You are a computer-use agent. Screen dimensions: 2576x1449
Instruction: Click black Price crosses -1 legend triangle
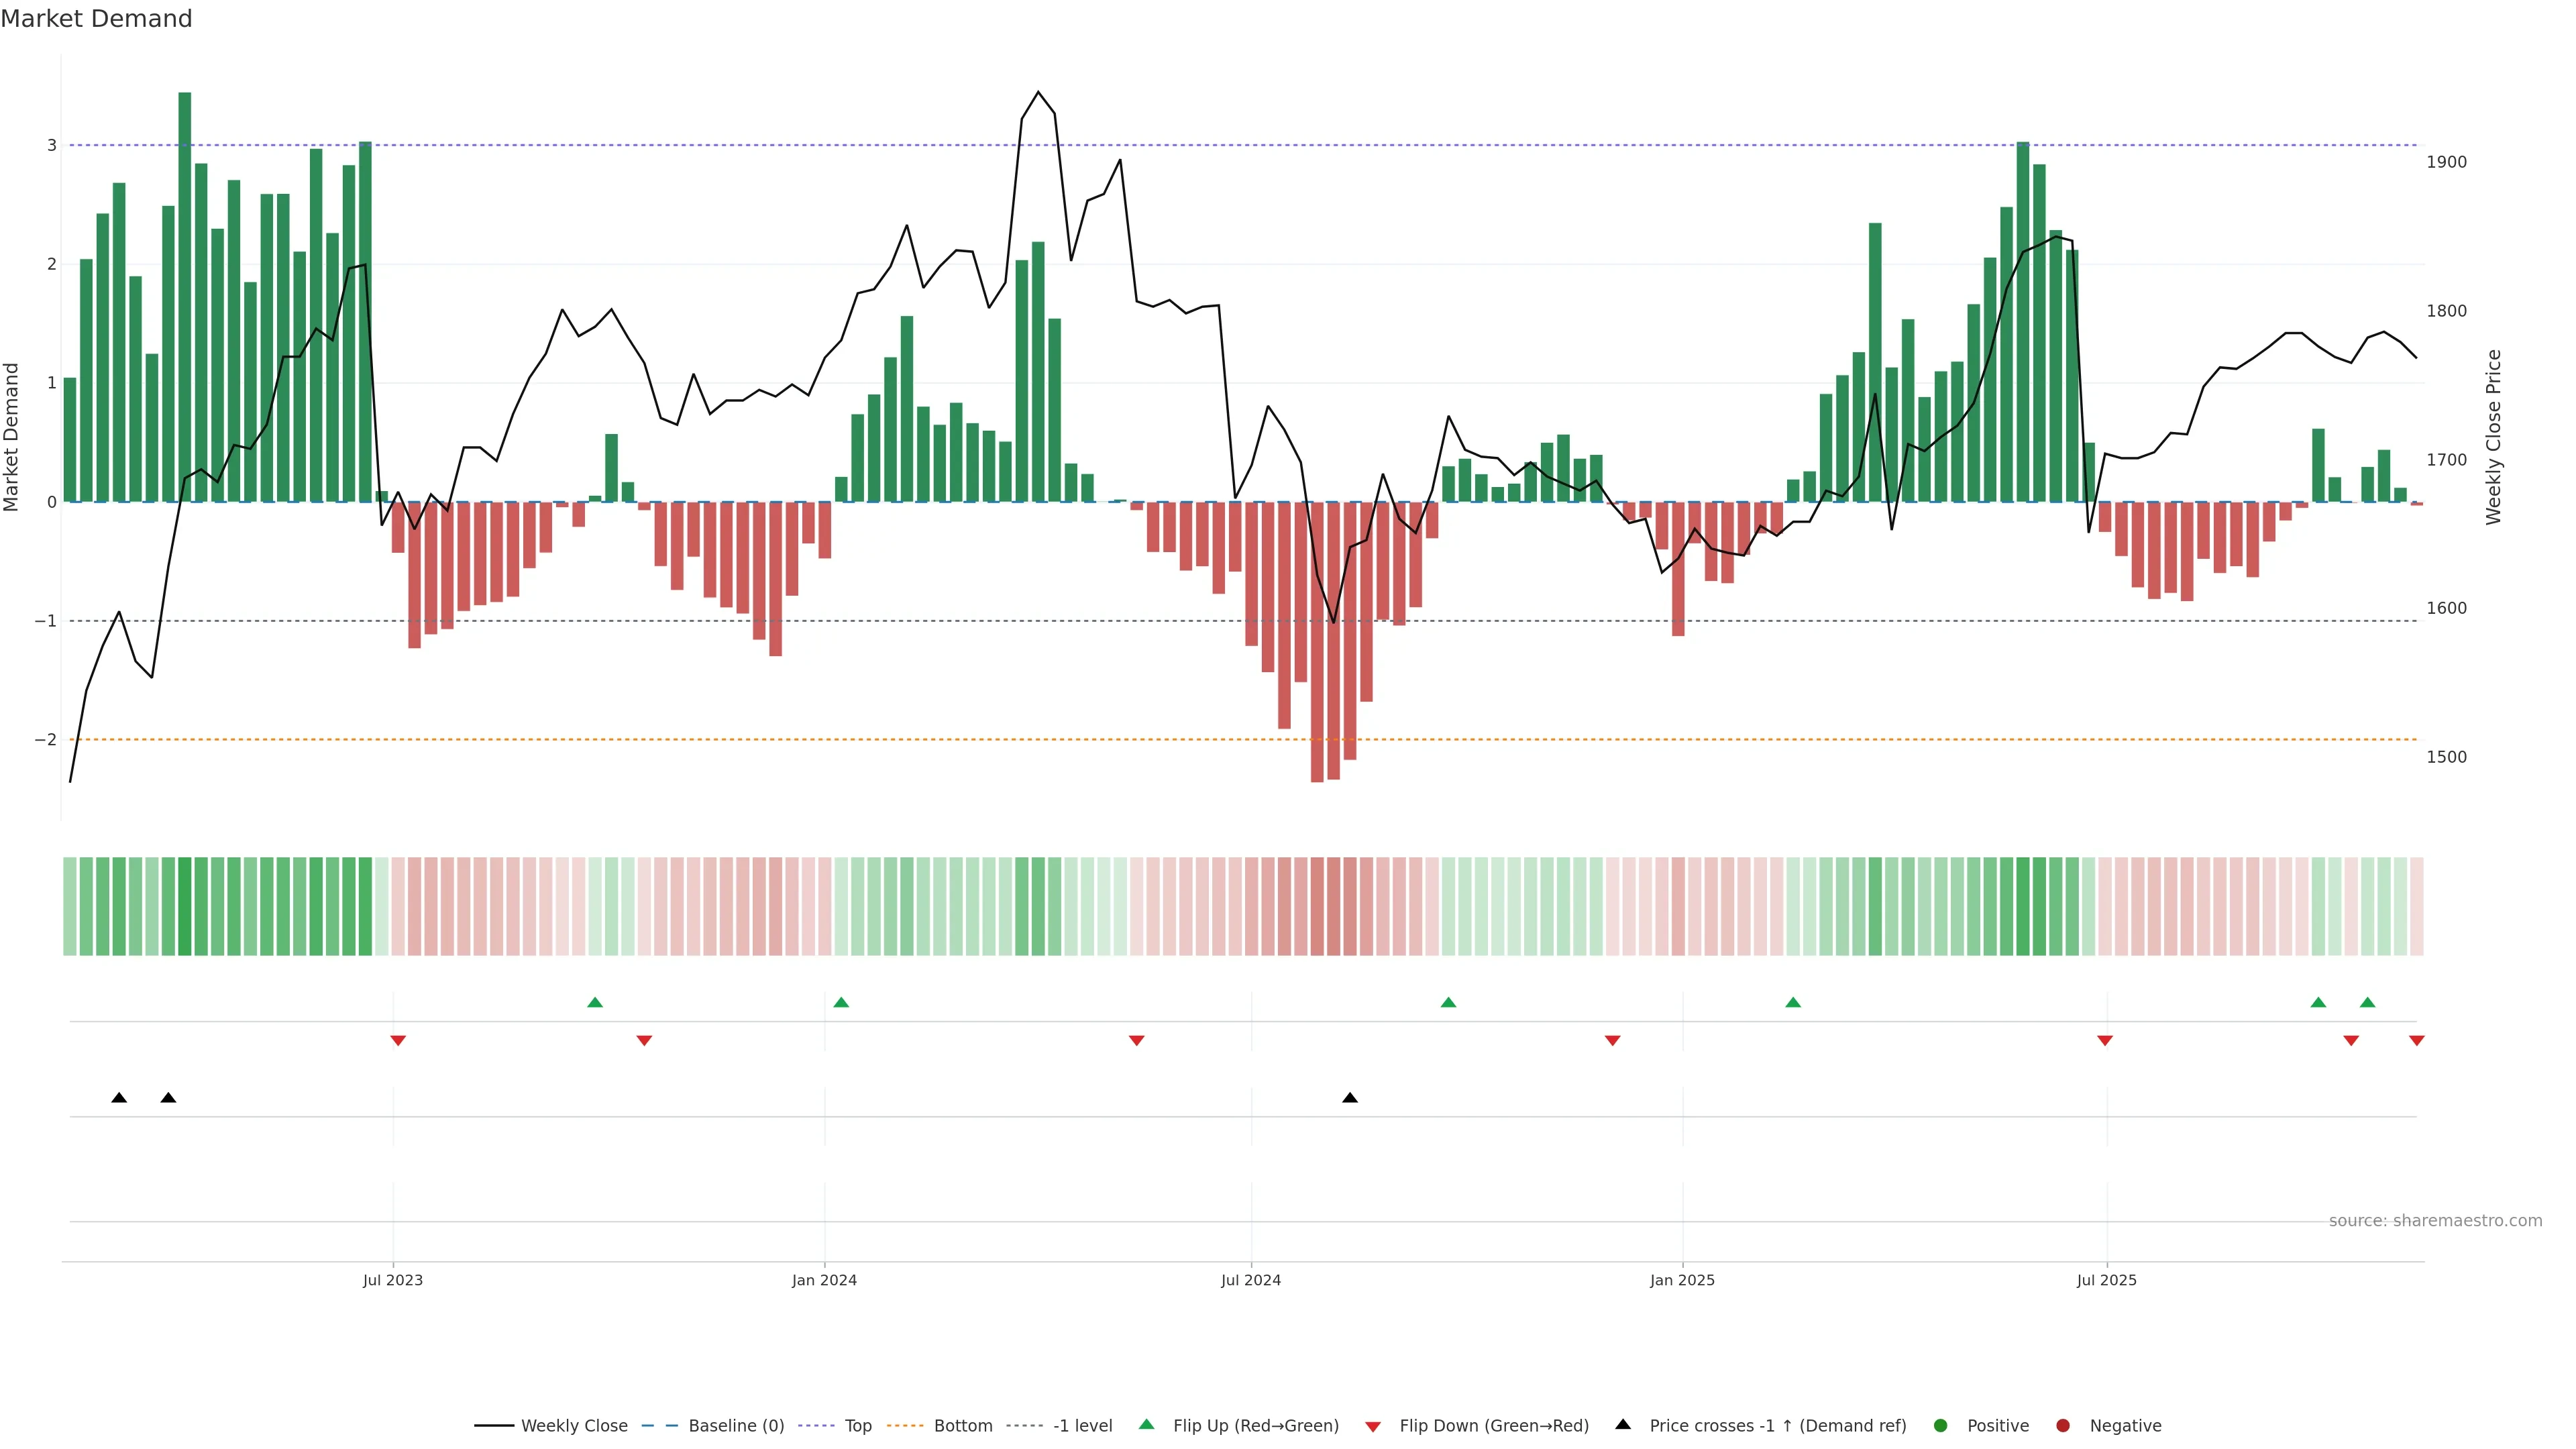[x=1623, y=1425]
